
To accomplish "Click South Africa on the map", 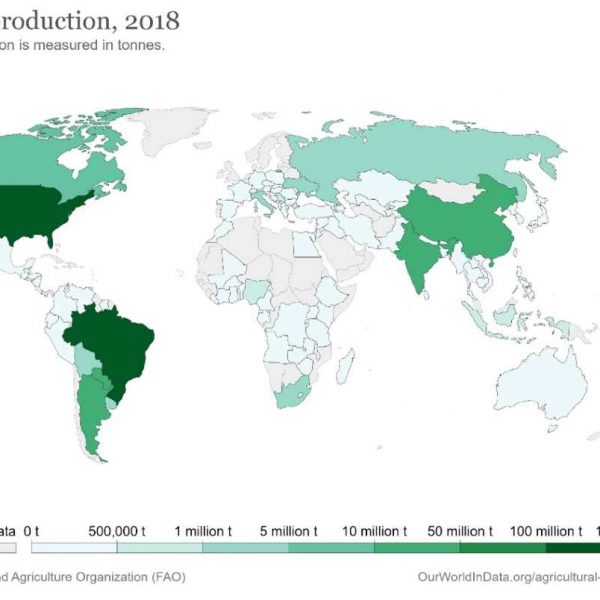I will coord(293,397).
